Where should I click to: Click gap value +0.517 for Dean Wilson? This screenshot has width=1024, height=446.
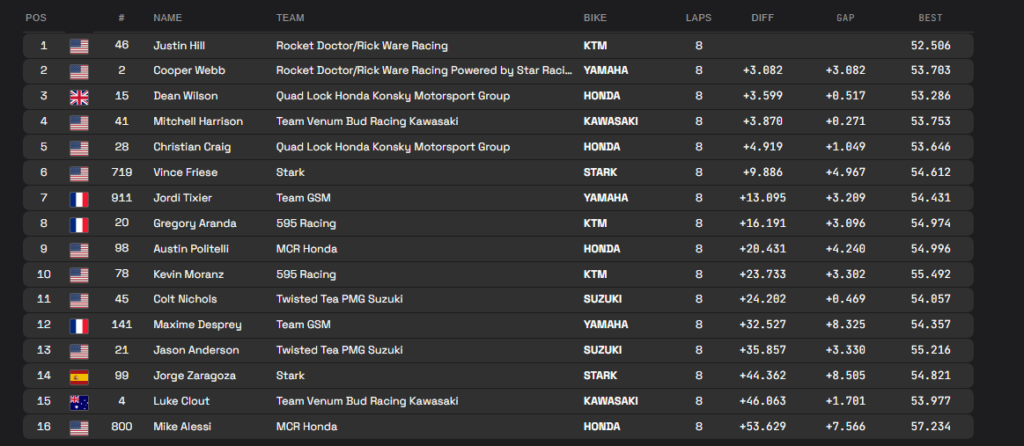[846, 96]
